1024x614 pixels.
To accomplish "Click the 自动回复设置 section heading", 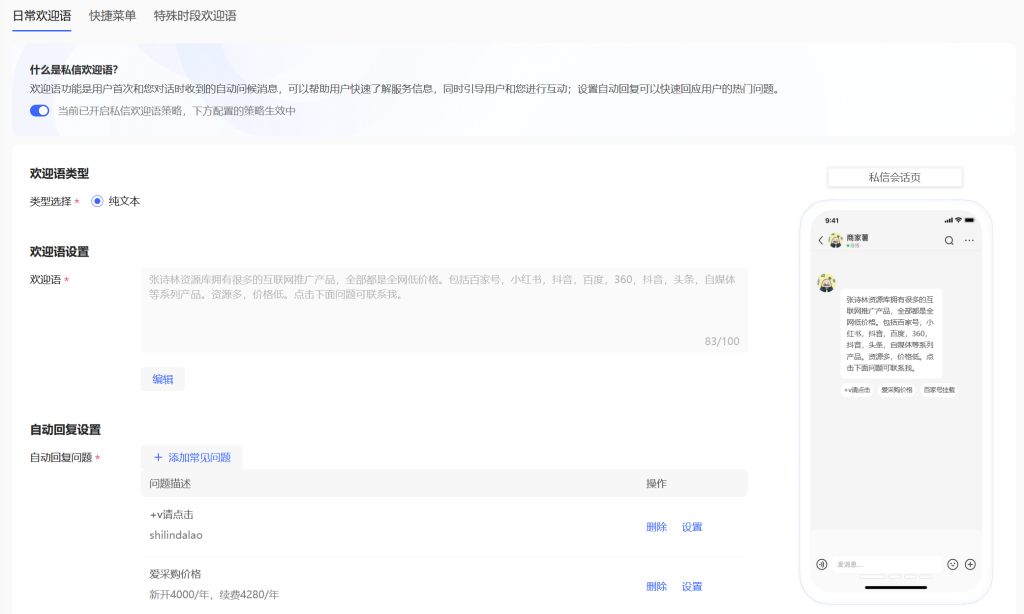I will [65, 429].
